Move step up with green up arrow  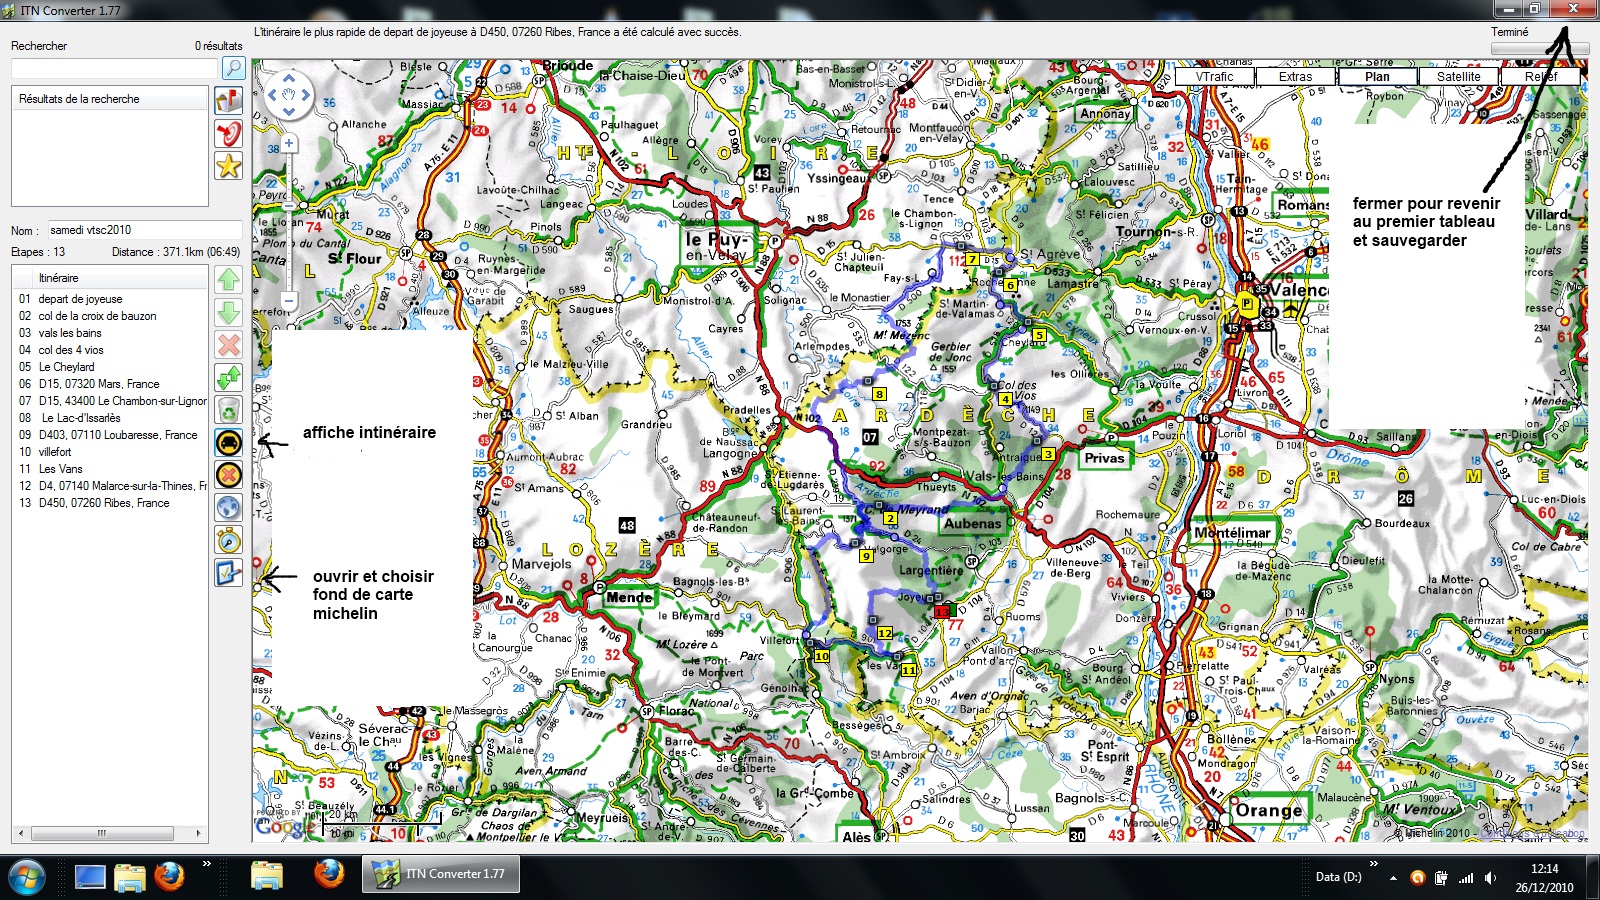pos(229,280)
